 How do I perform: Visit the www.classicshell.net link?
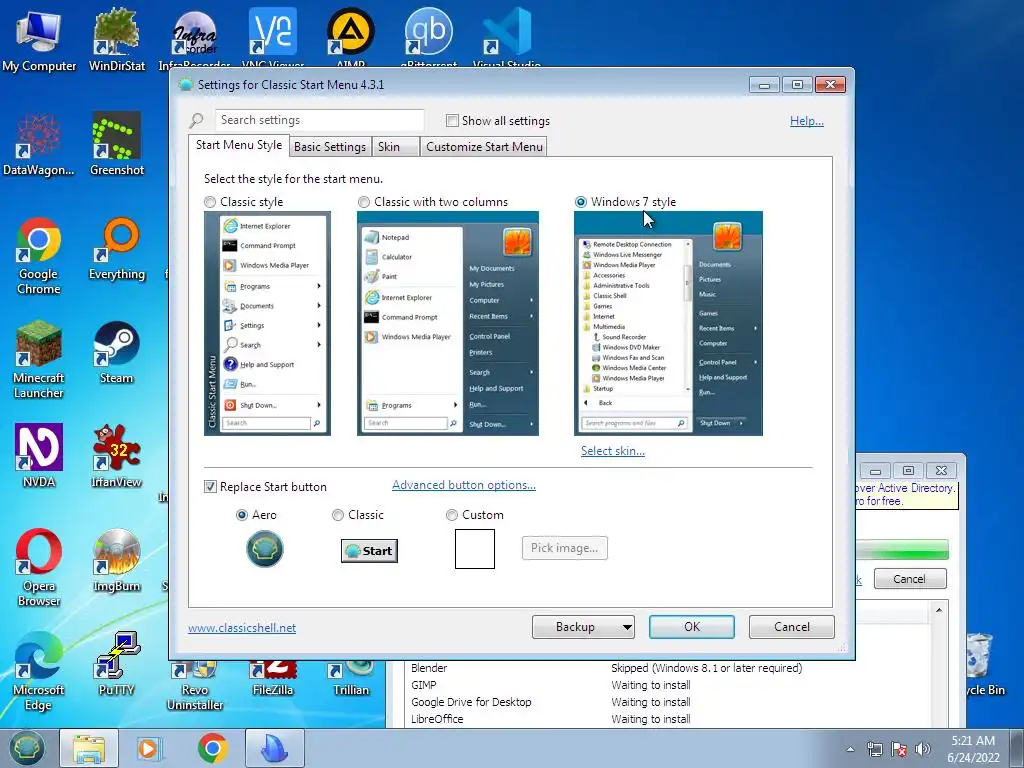pos(242,628)
